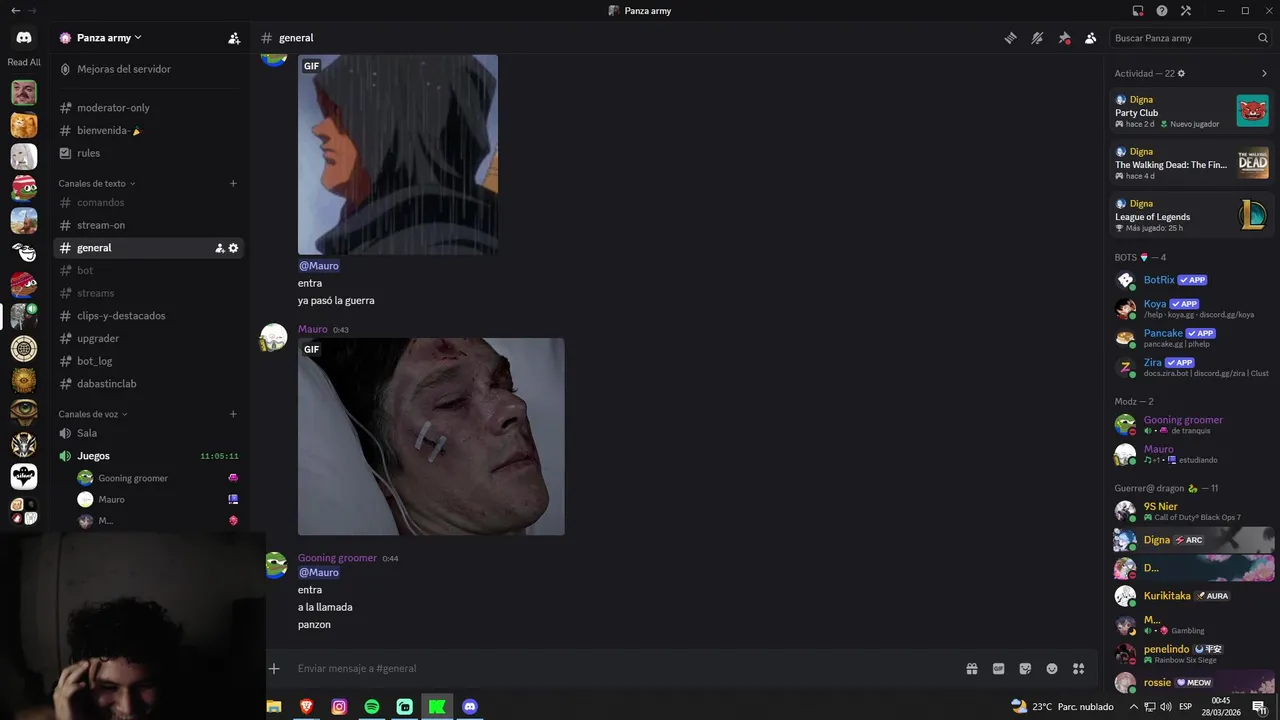This screenshot has width=1280, height=720.
Task: Open gift icon in message bar
Action: tap(971, 669)
